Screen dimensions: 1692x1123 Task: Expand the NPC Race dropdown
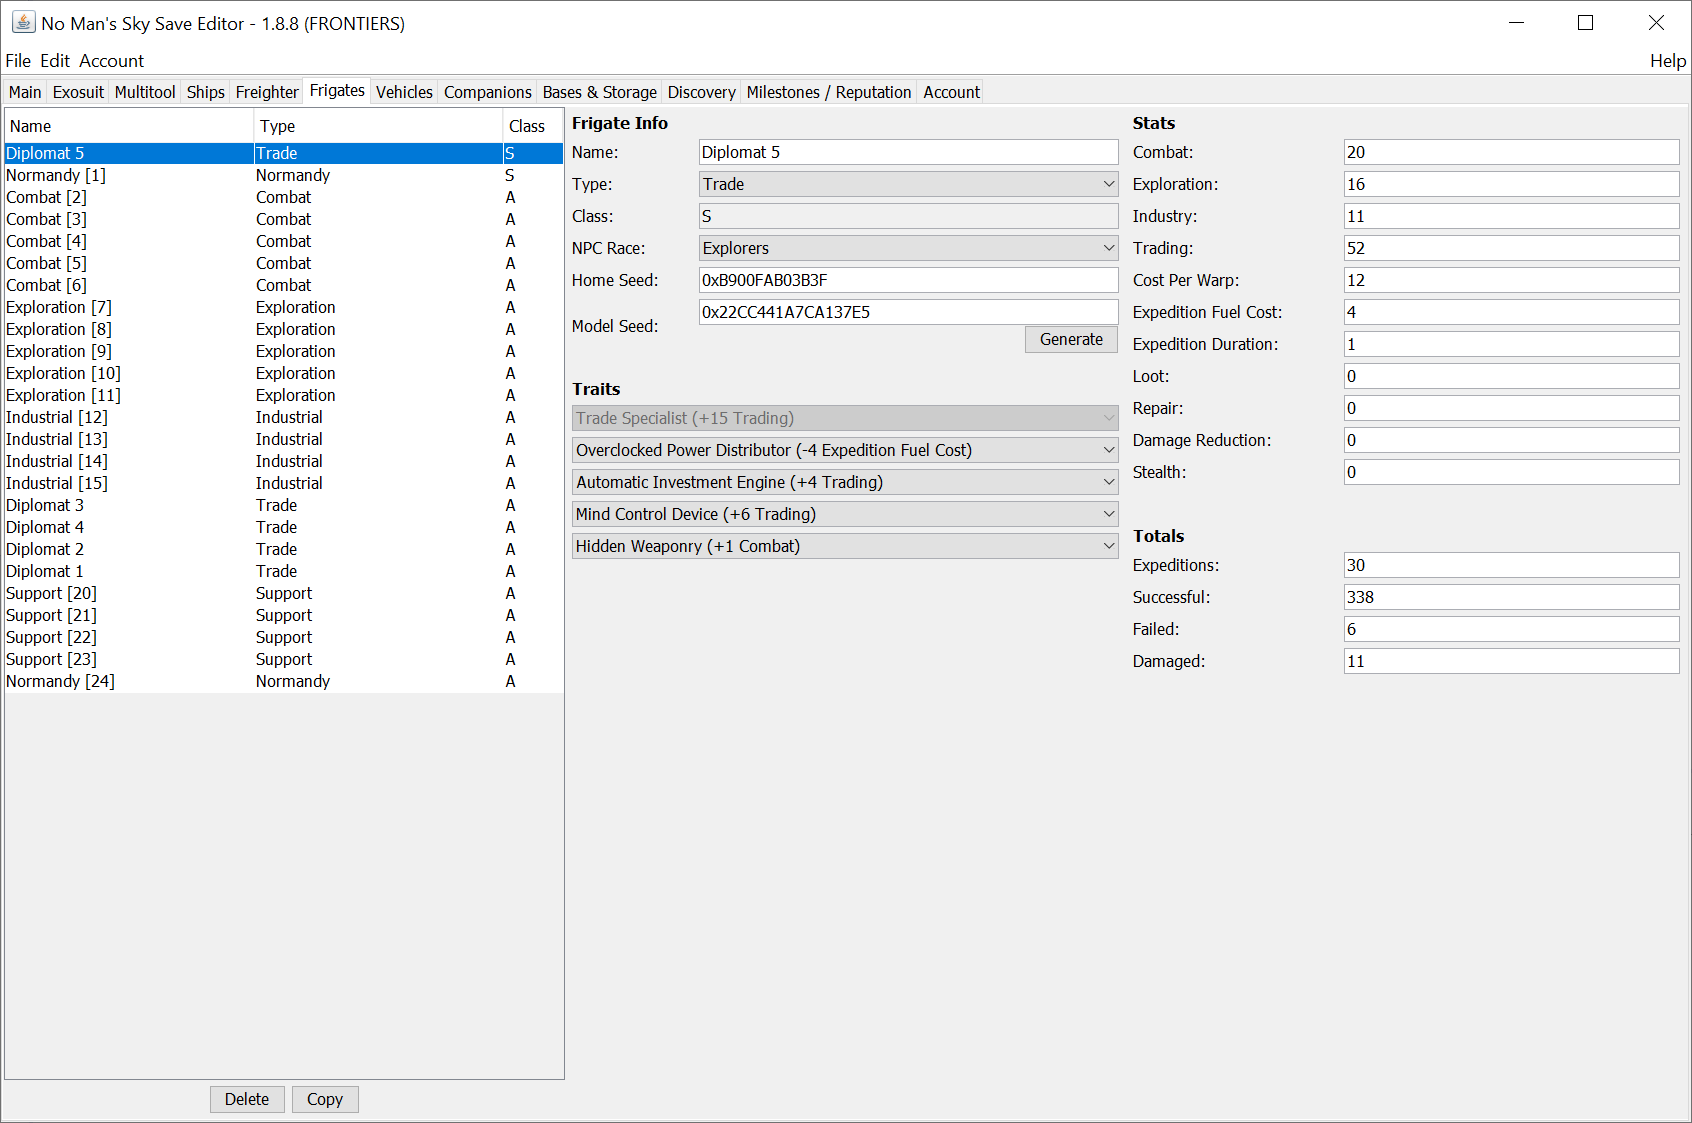click(x=908, y=248)
